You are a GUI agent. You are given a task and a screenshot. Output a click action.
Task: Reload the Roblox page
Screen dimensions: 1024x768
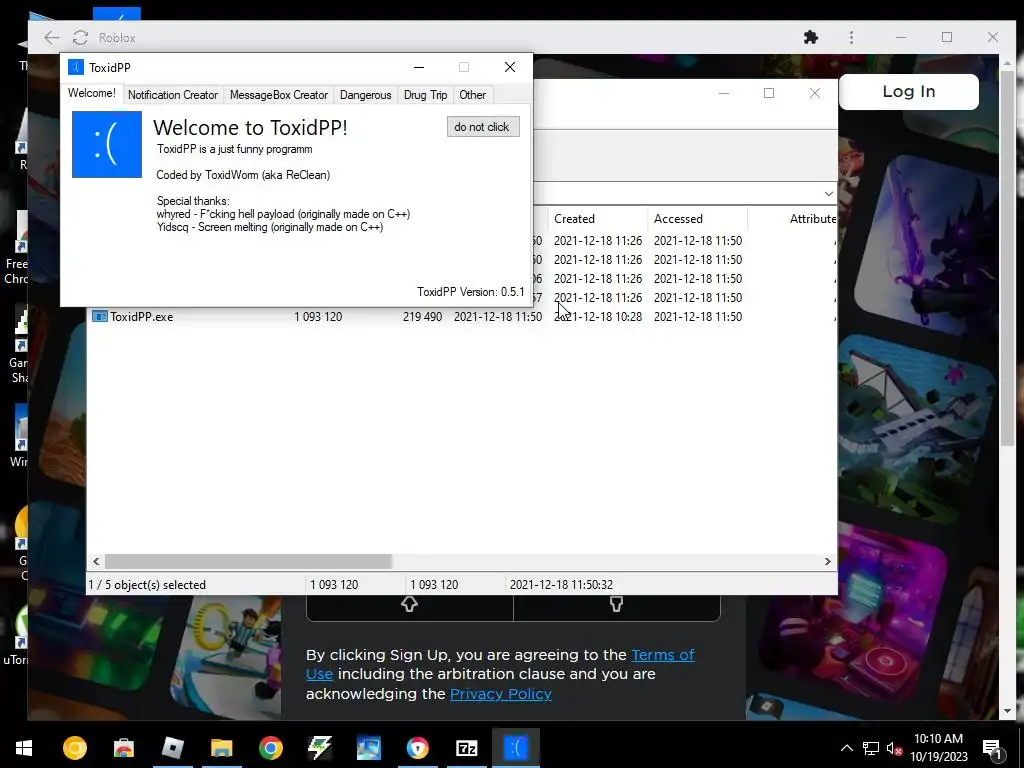pos(80,38)
